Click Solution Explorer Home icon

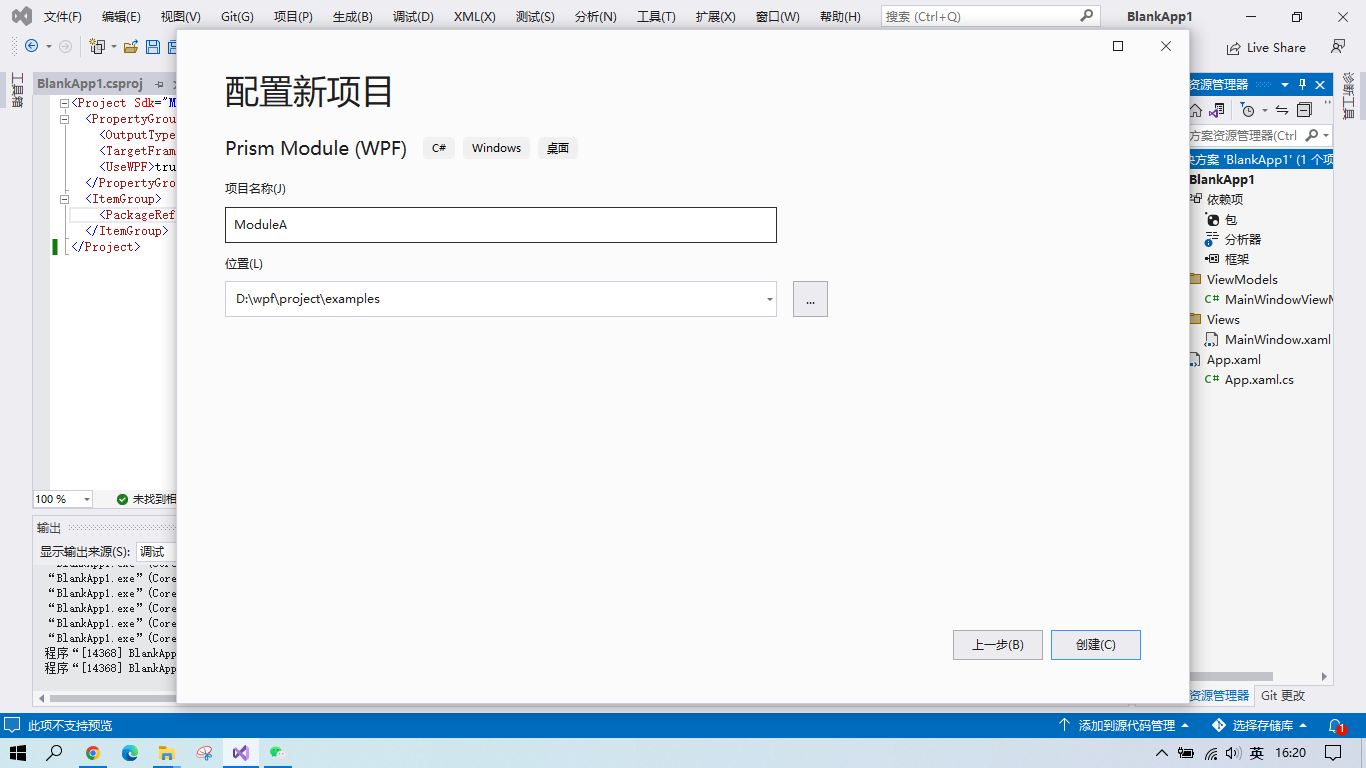(x=1196, y=110)
